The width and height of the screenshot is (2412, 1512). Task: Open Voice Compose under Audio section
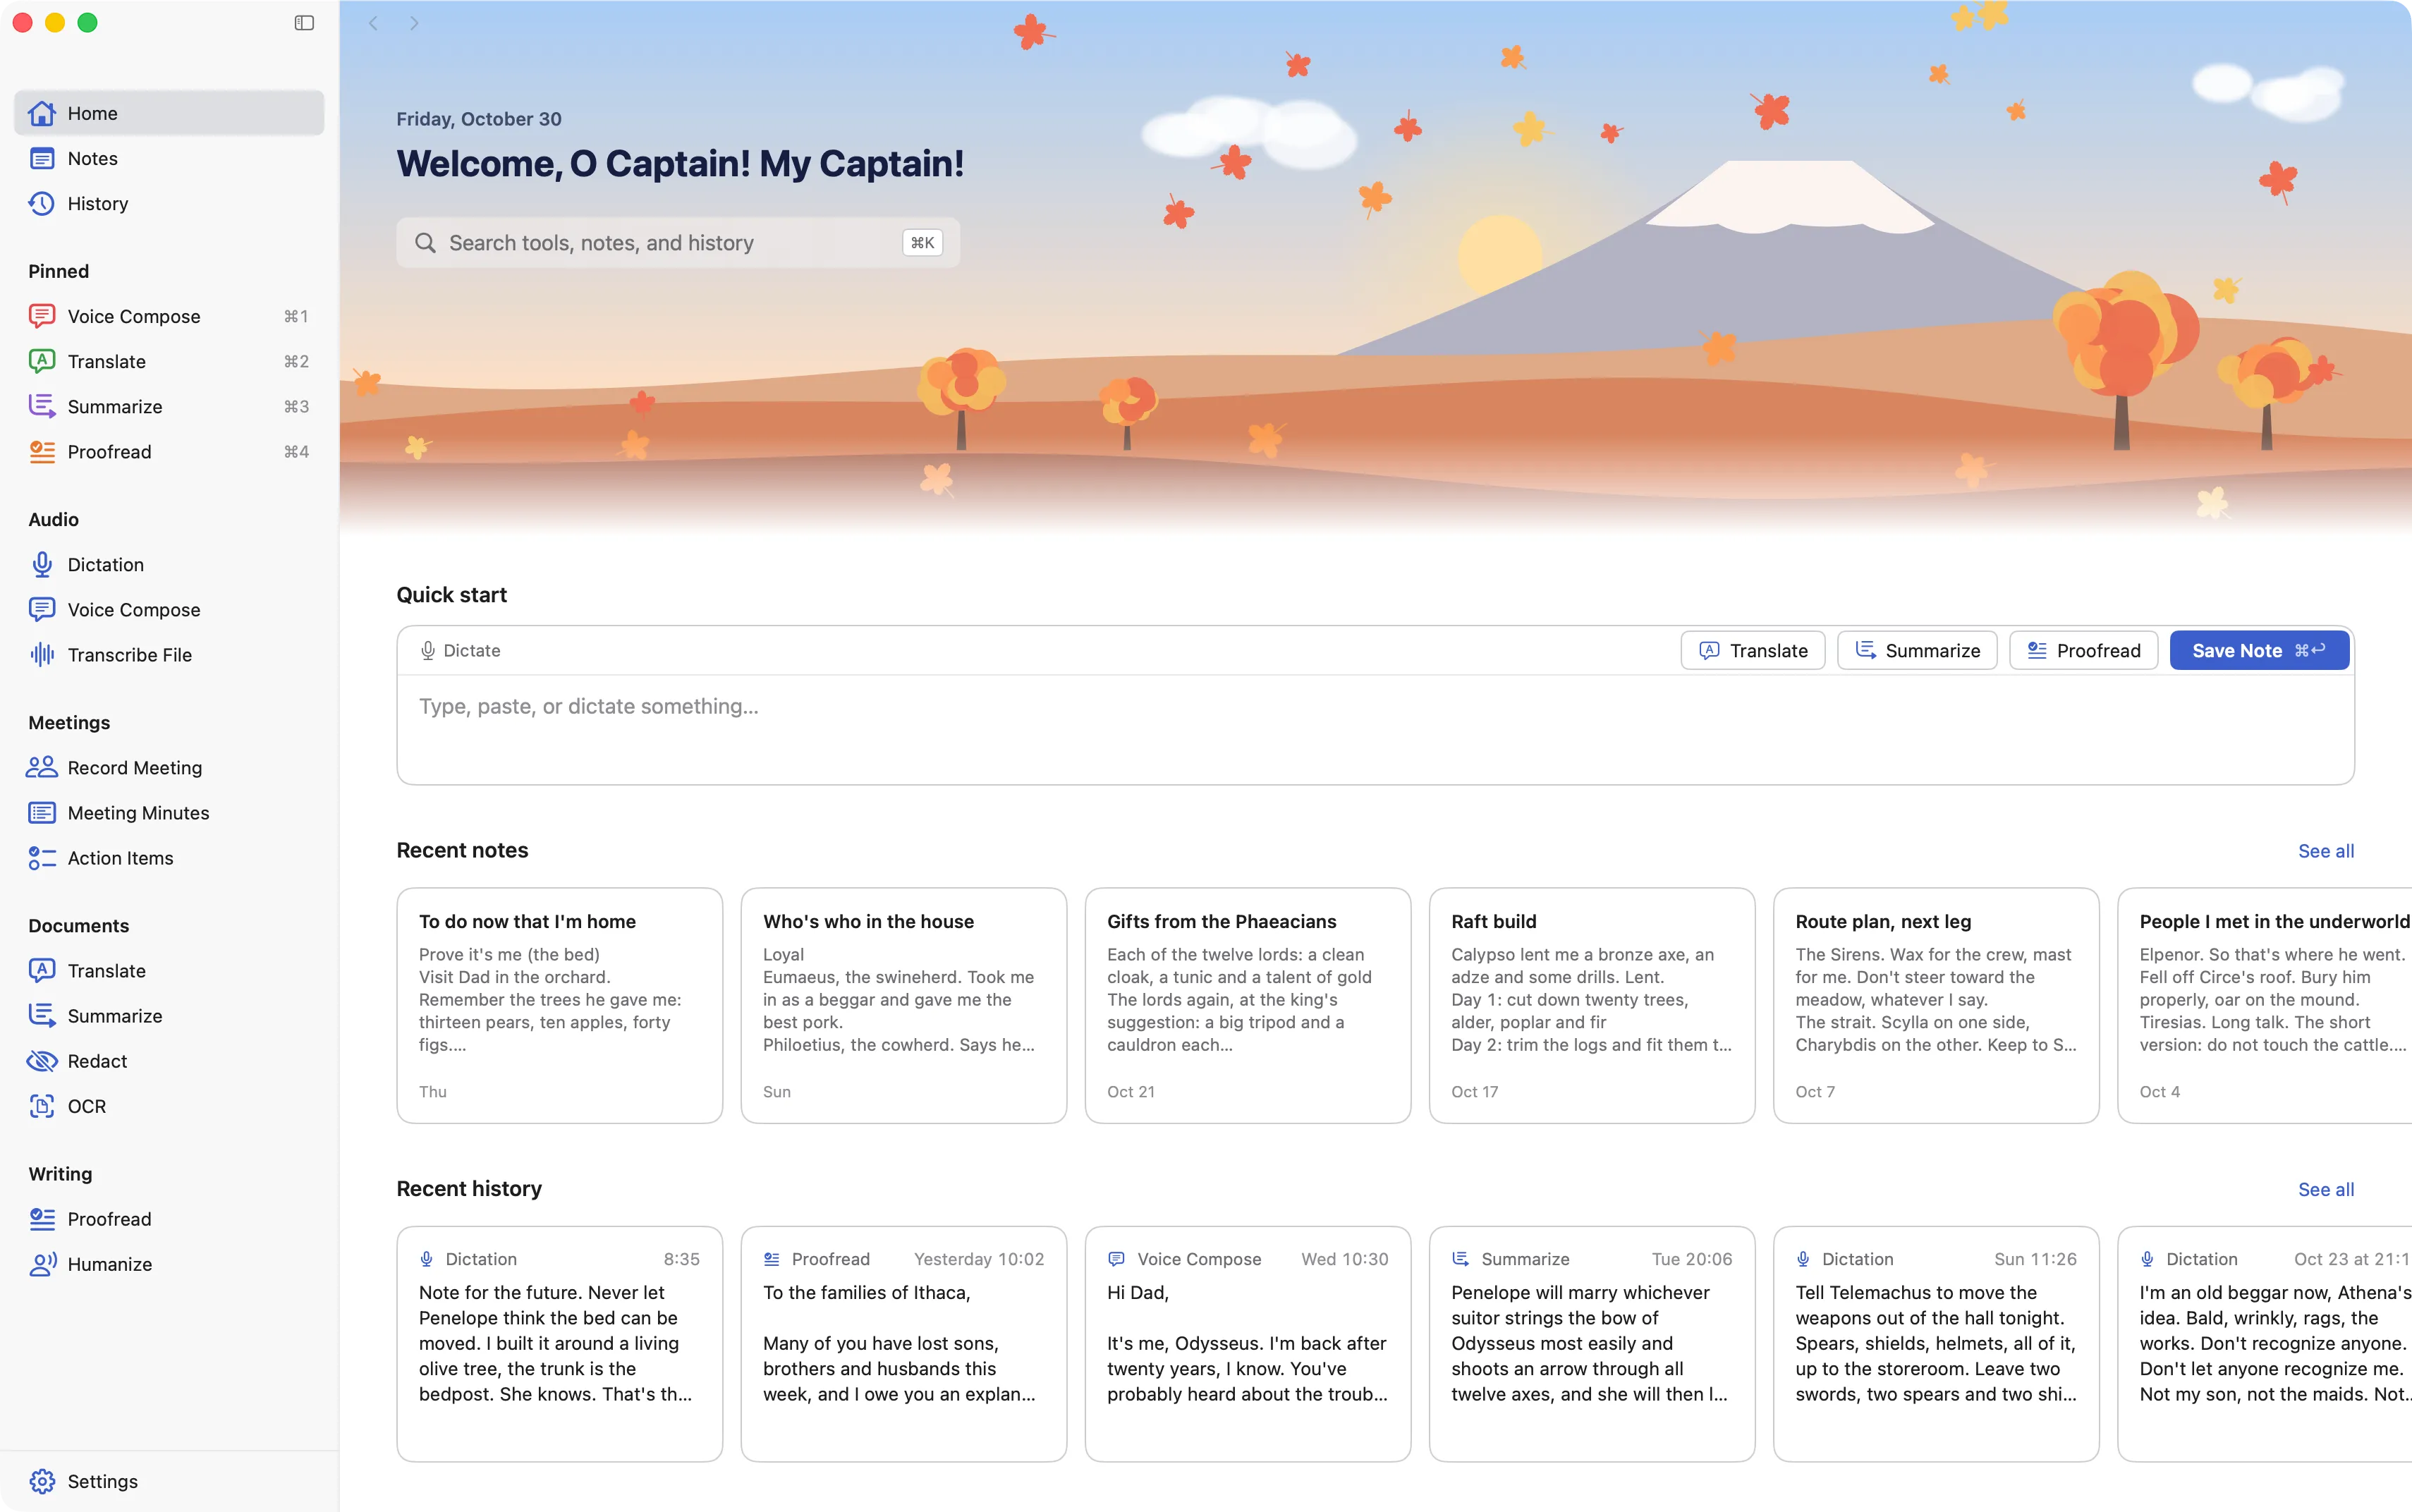pos(169,609)
